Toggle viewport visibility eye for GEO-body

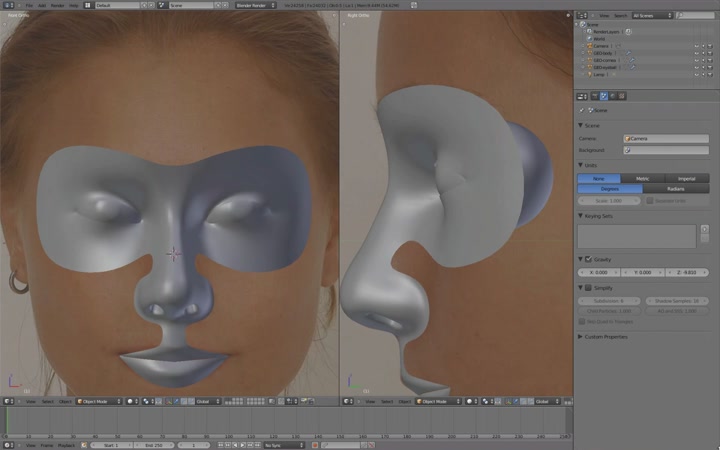click(x=696, y=53)
